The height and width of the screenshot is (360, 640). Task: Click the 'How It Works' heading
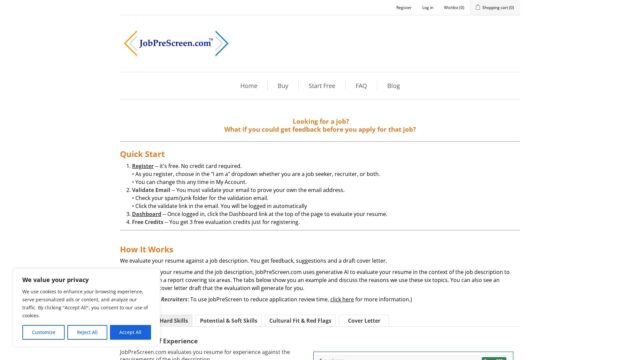147,249
